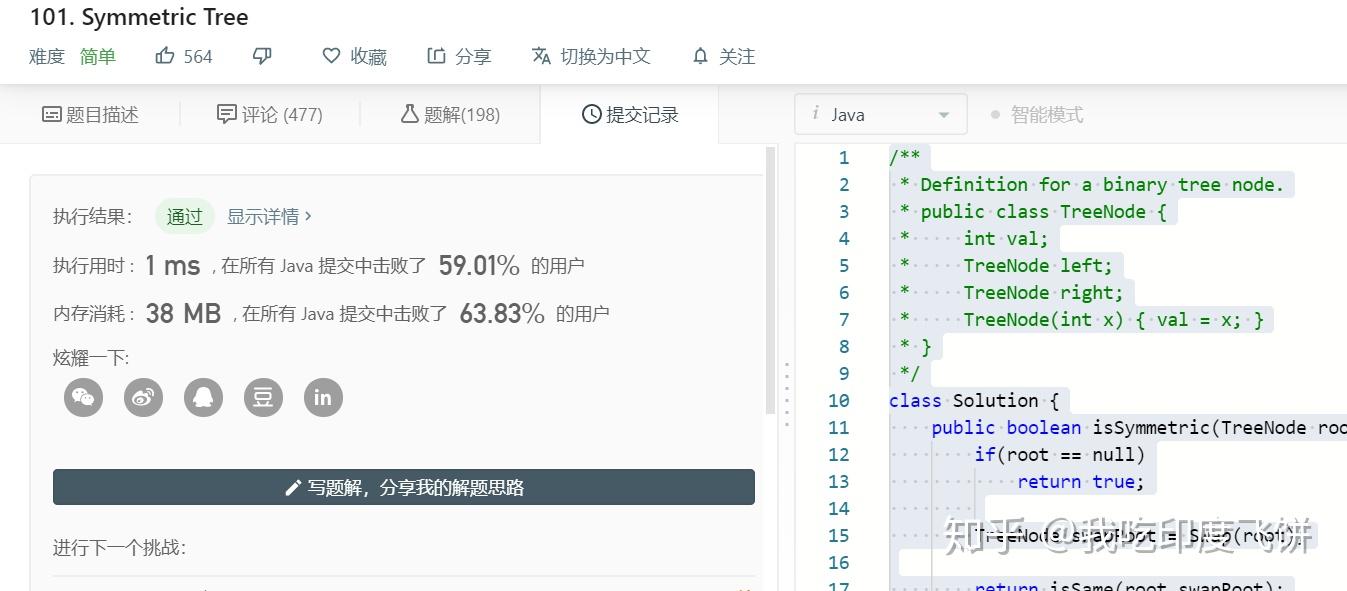Viewport: 1347px width, 591px height.
Task: Click the 通过 result badge
Action: [184, 216]
